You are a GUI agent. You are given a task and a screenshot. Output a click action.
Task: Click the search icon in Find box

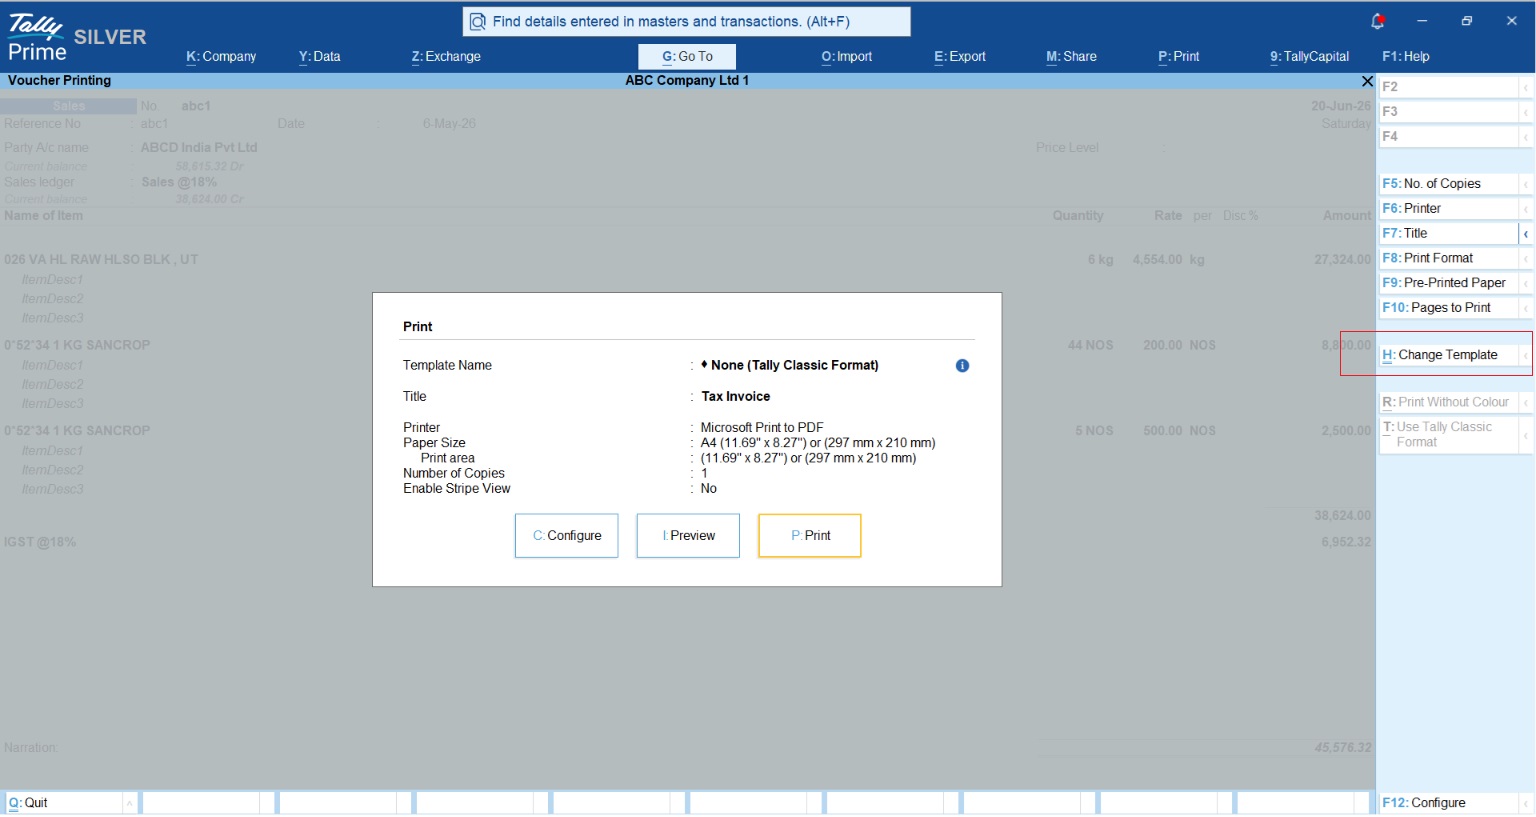(x=478, y=21)
